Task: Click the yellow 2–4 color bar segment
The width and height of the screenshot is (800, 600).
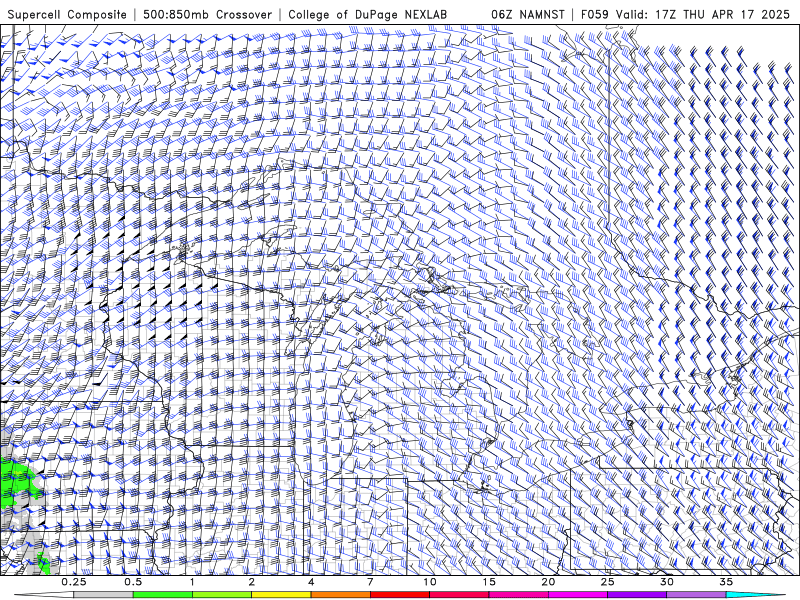Action: click(x=281, y=595)
